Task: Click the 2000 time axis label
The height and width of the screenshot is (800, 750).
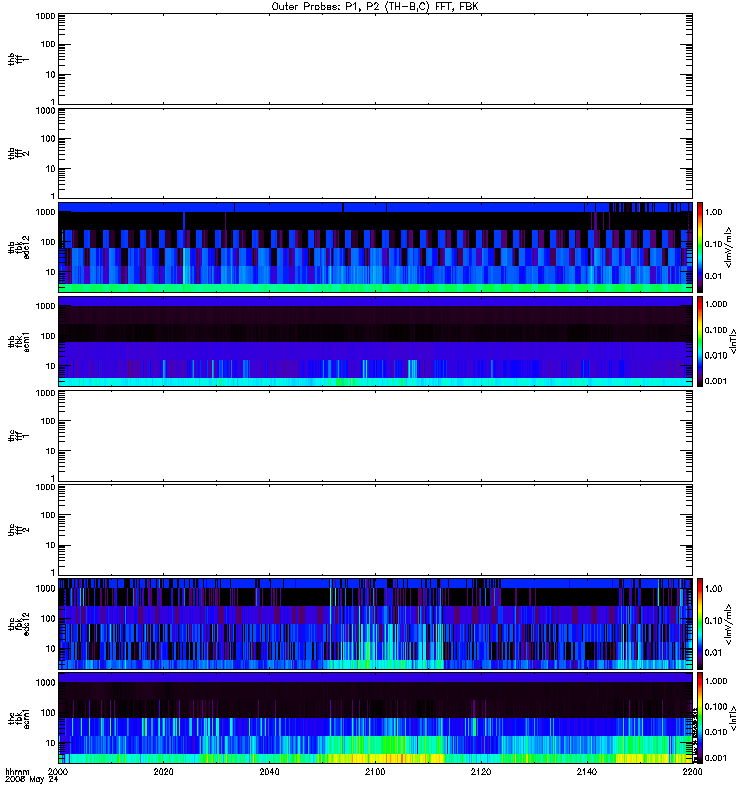Action: tap(58, 771)
